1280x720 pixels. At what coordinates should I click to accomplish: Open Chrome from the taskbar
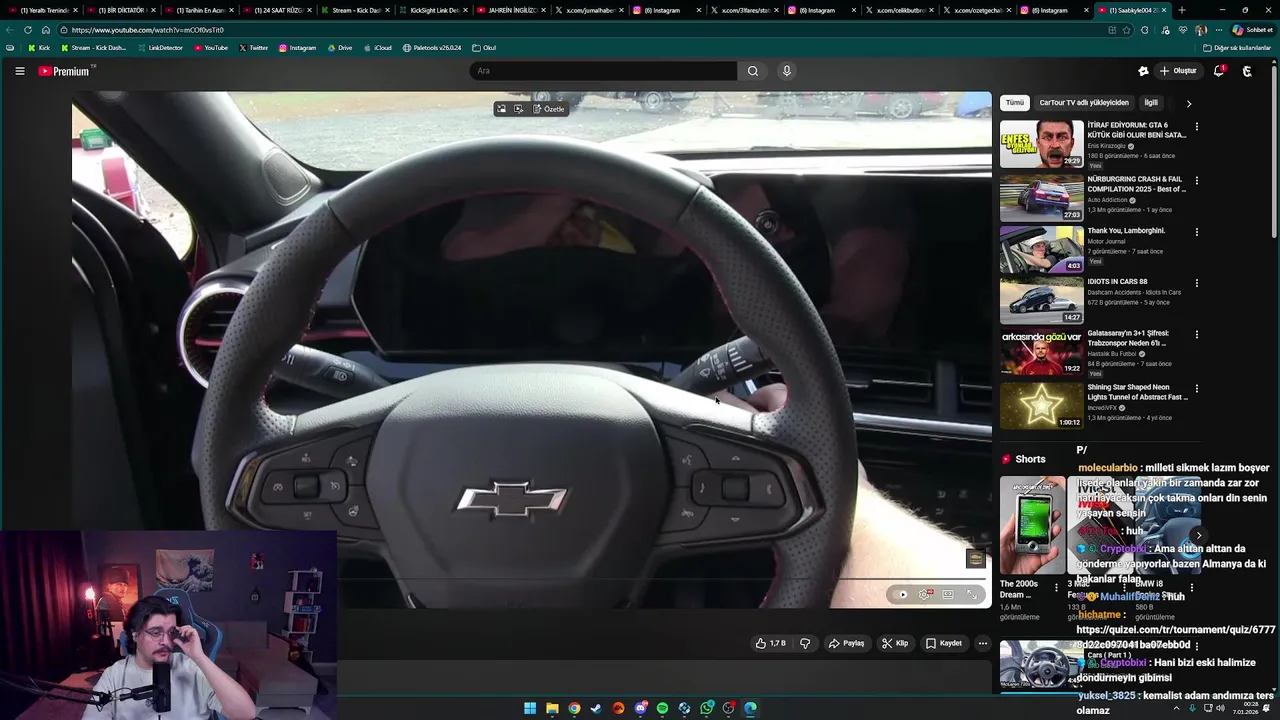coord(574,708)
